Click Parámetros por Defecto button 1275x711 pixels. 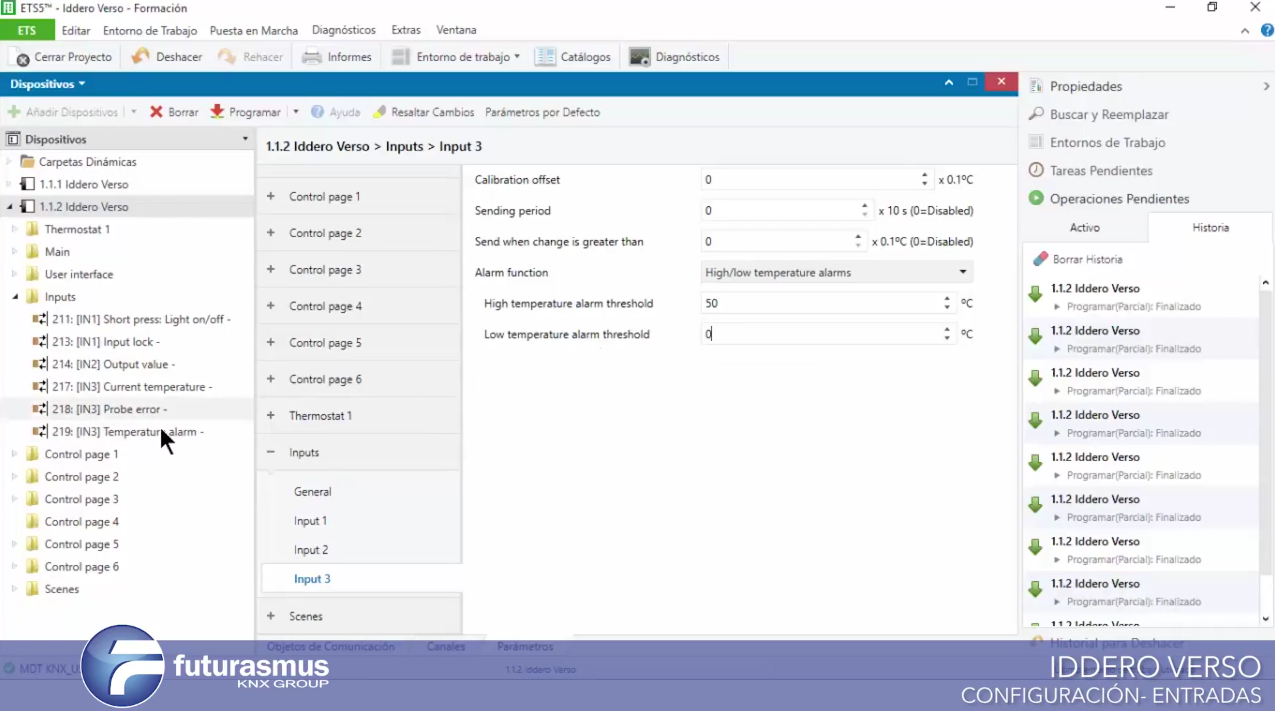pos(542,112)
